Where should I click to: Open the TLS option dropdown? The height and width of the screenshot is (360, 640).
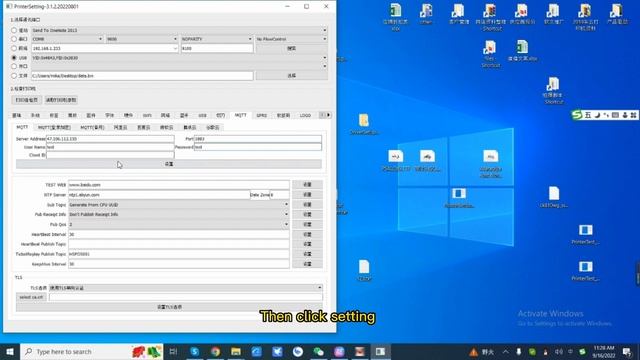[186, 288]
